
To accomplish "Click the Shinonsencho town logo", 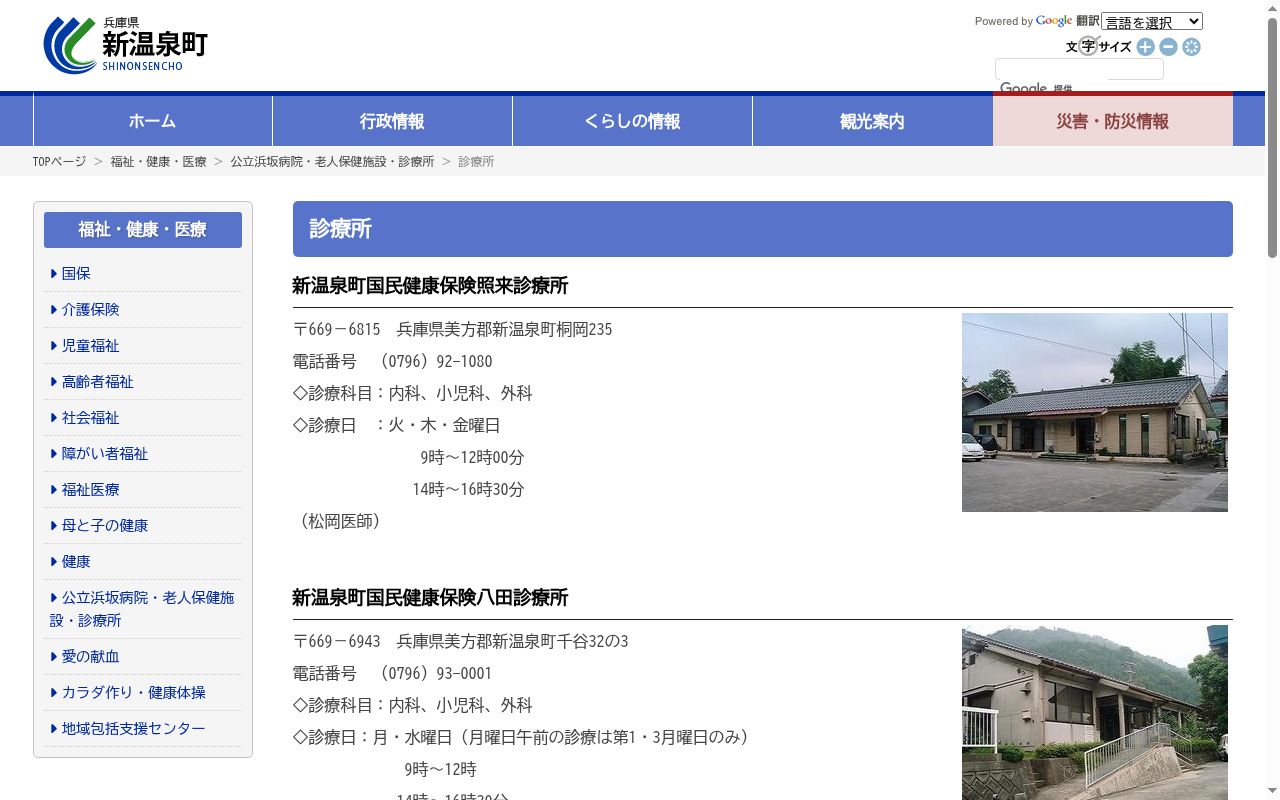I will tap(126, 45).
